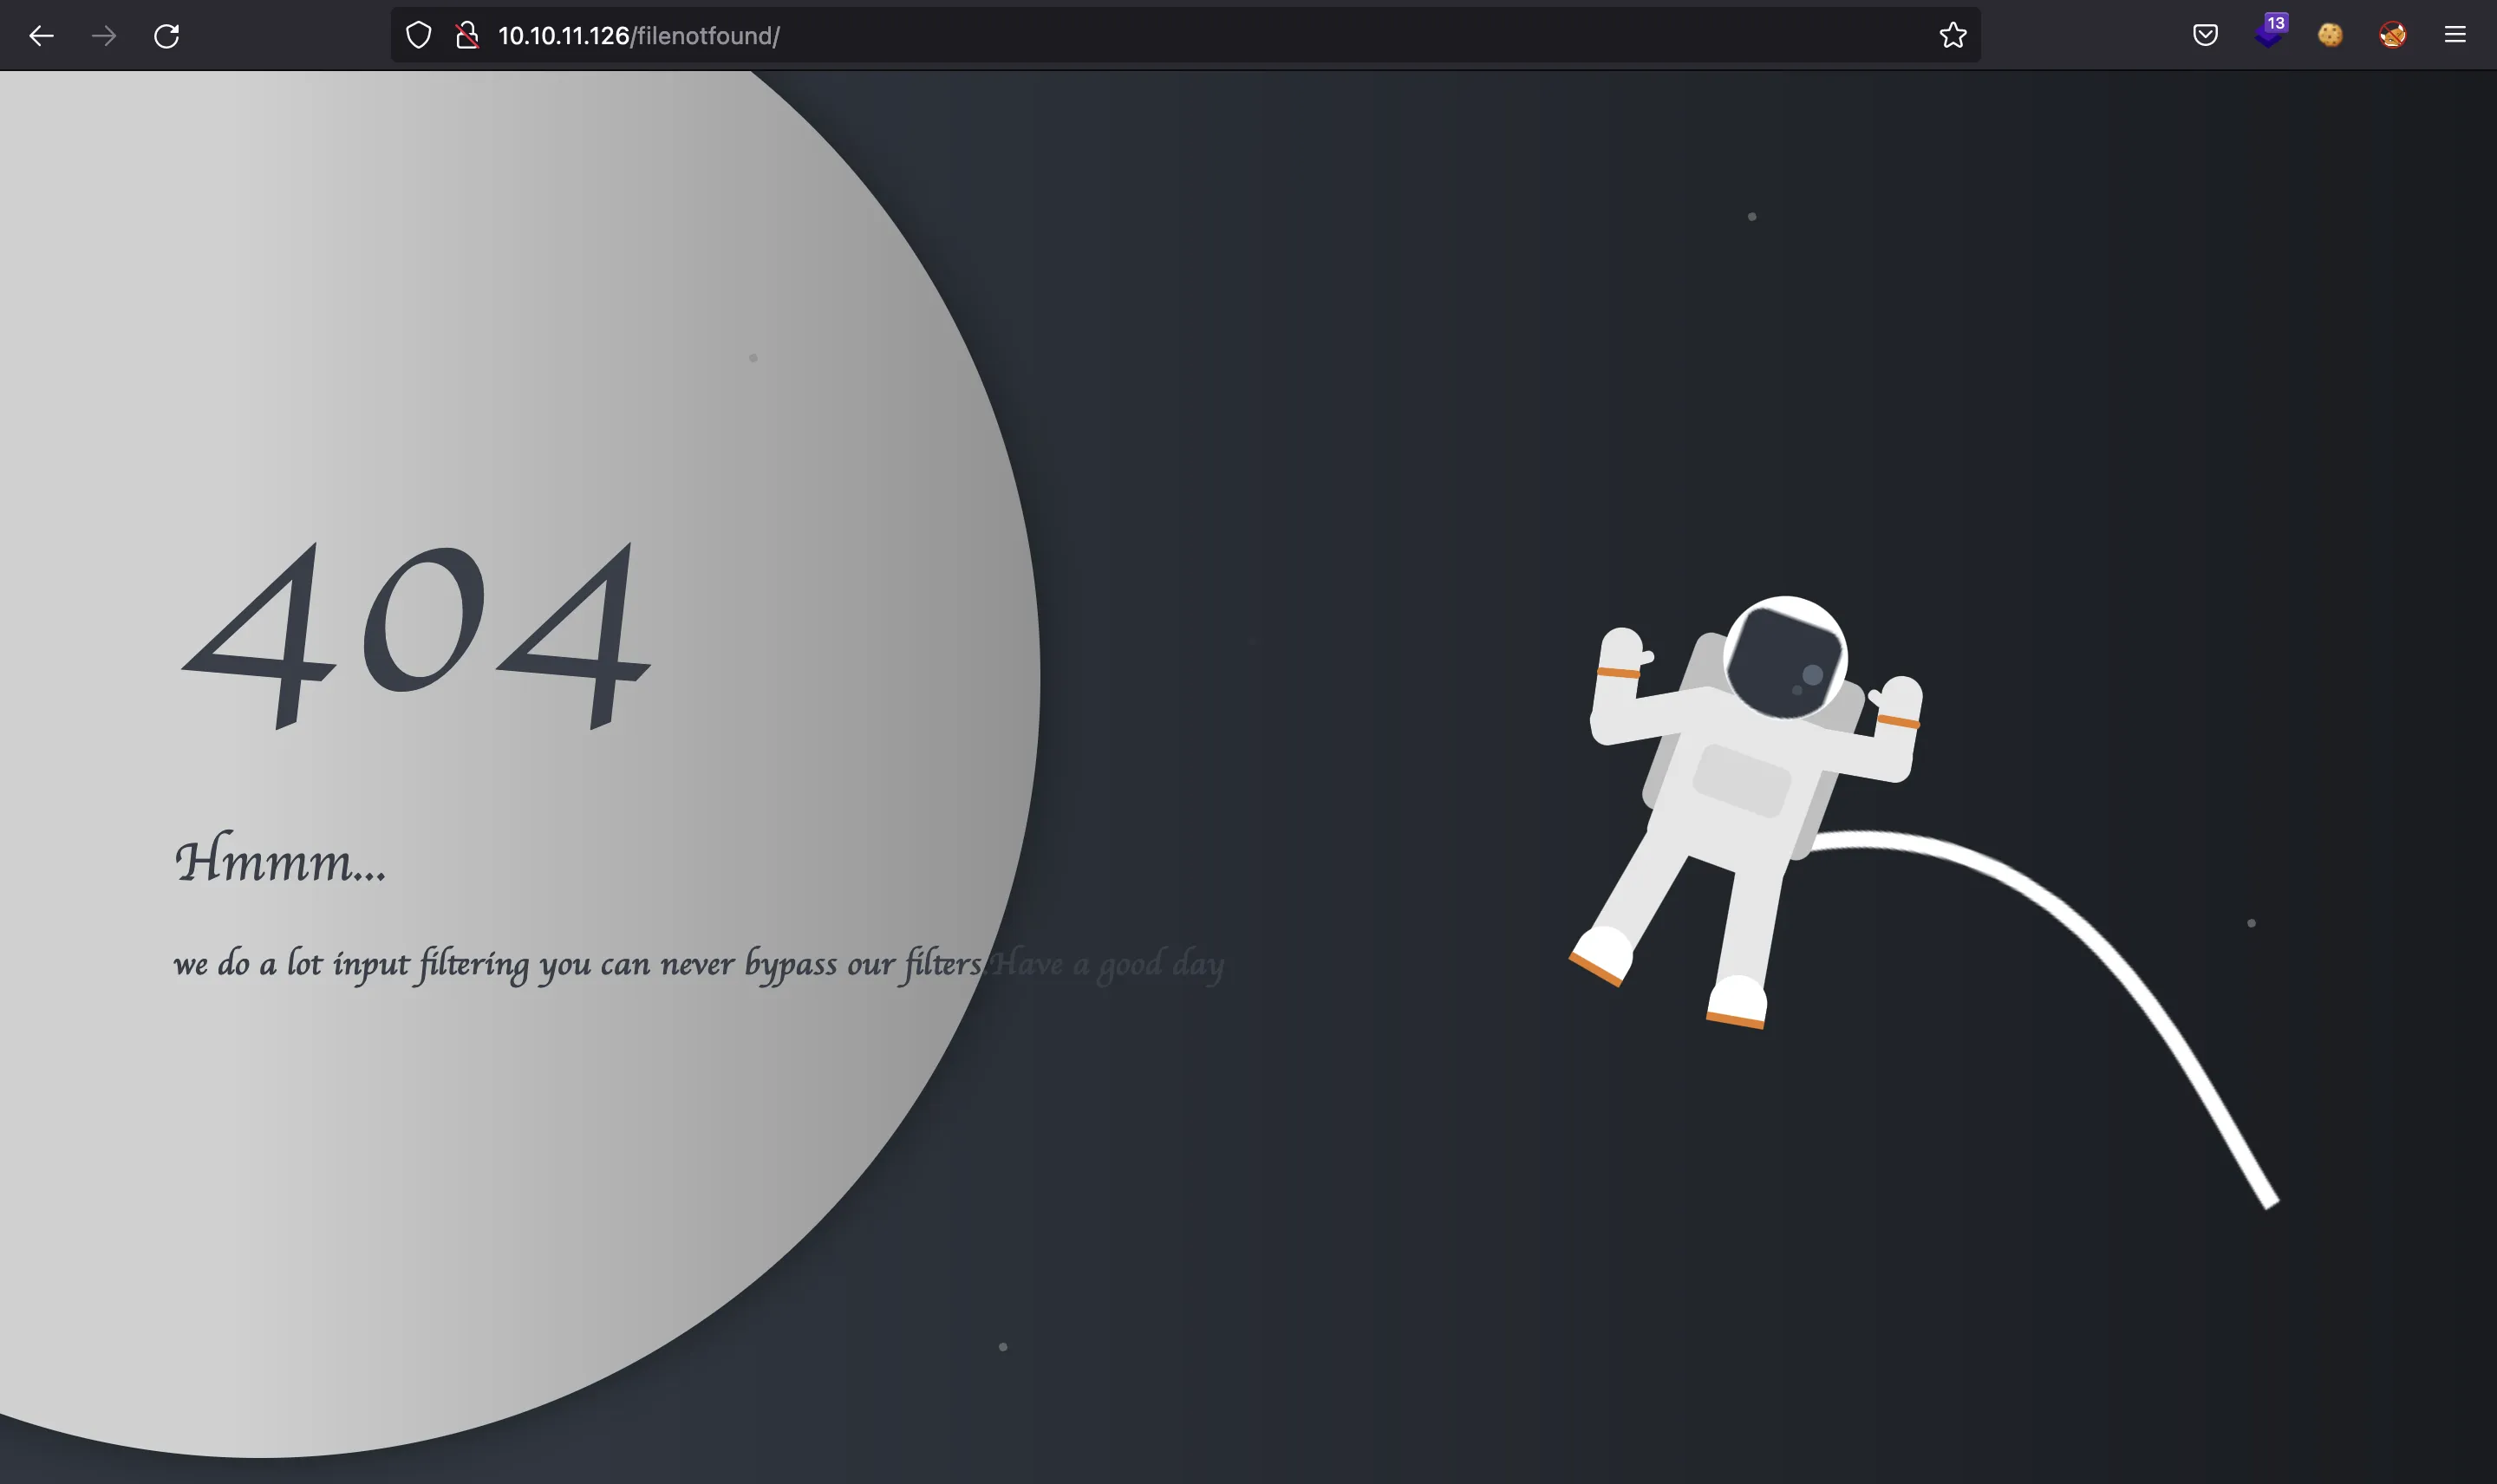Open the cookie editor extension

tap(2330, 35)
